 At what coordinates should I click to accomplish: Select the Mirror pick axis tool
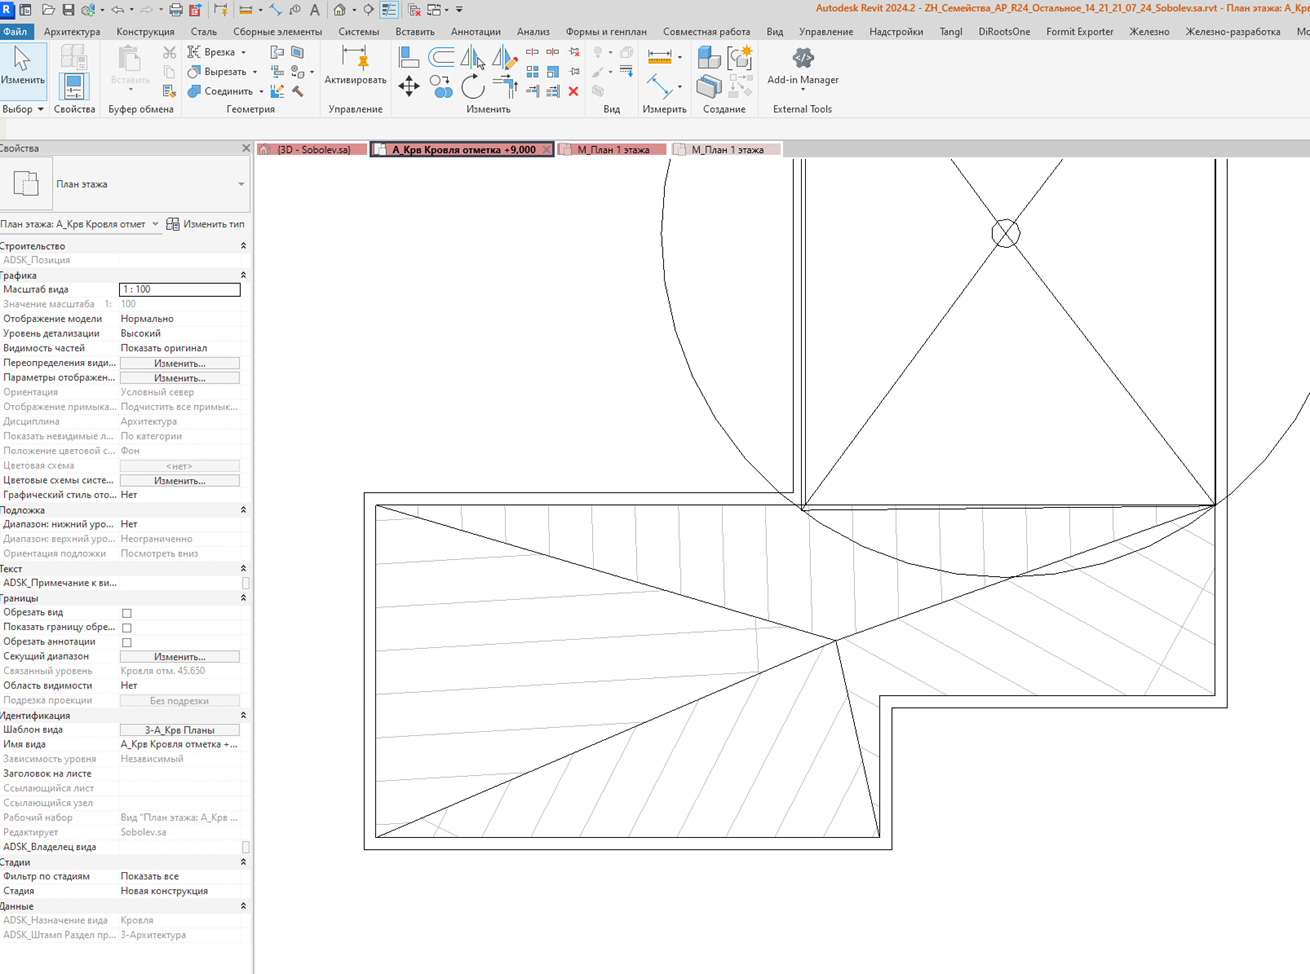pyautogui.click(x=473, y=57)
